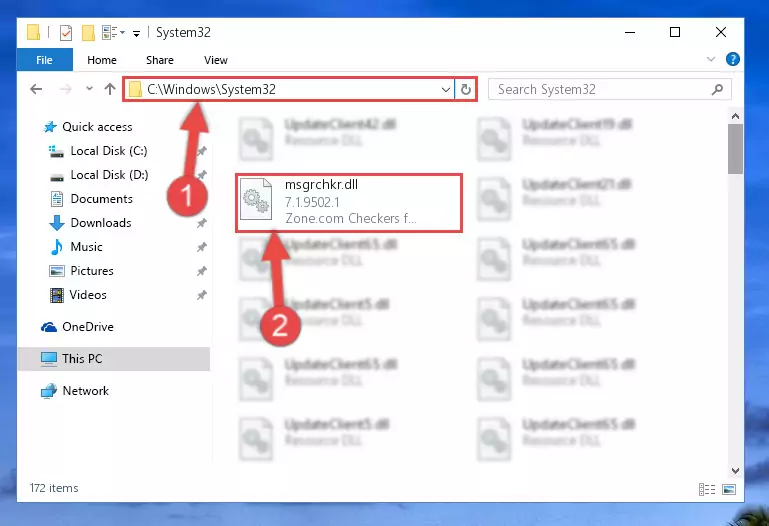Click the scrollbar down arrow

[735, 471]
